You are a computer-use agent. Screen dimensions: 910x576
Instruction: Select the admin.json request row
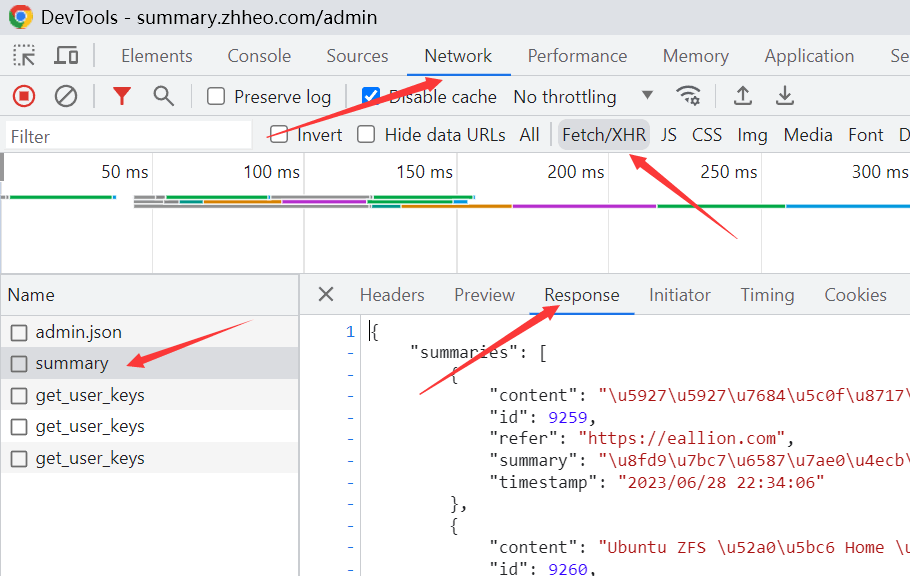click(78, 332)
